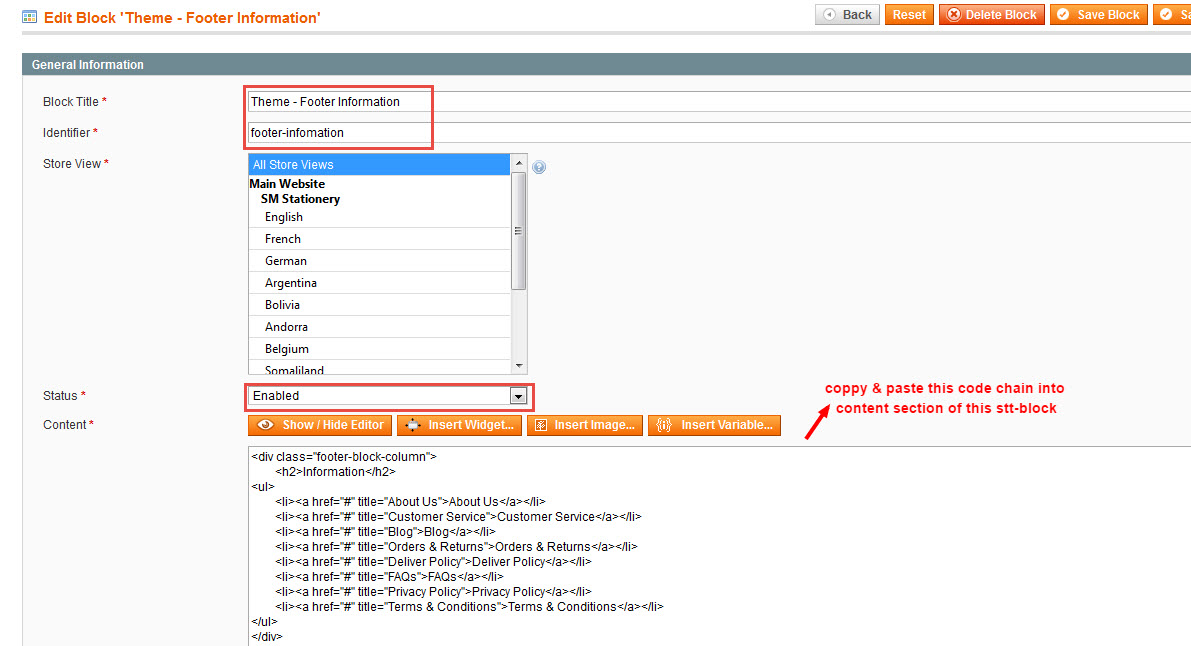Focus the Block Title input field
The width and height of the screenshot is (1191, 646).
point(719,102)
